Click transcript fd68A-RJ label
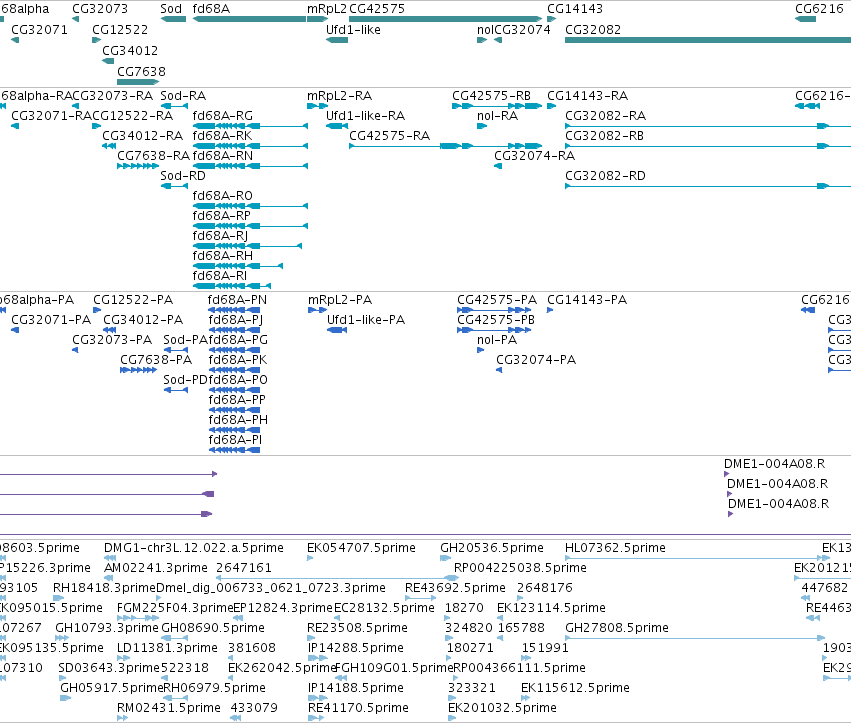The image size is (851, 723). (220, 236)
